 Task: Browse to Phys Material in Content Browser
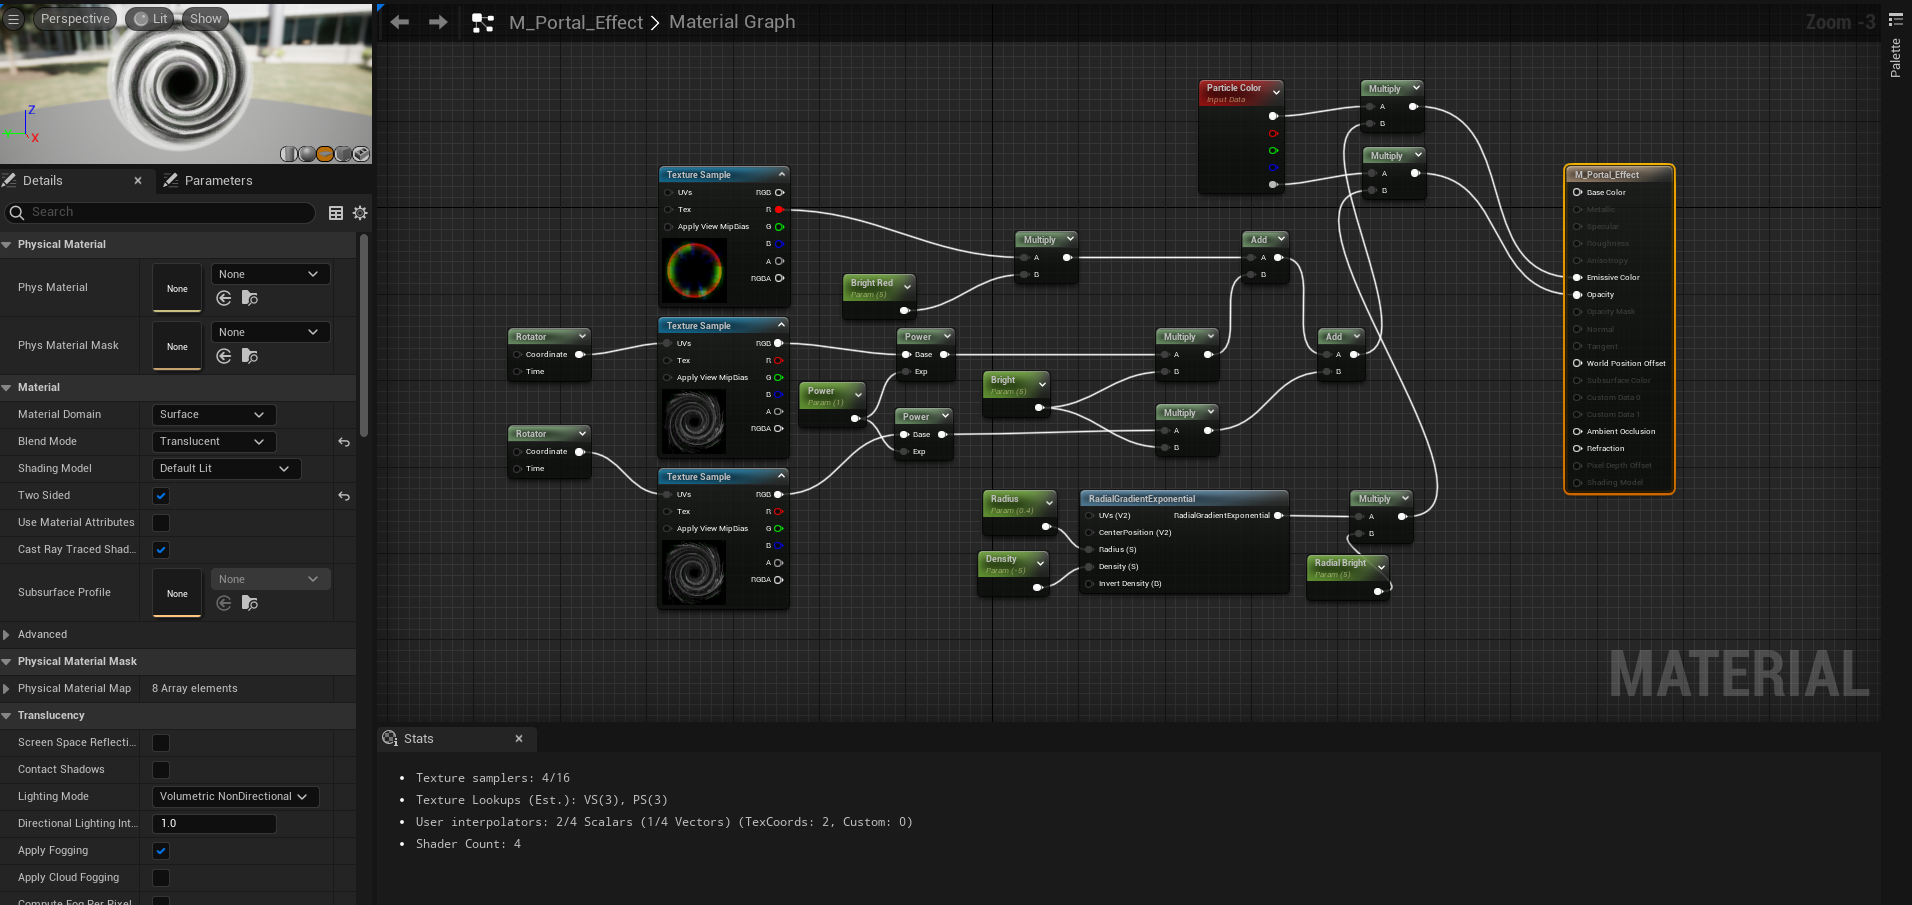pos(250,298)
